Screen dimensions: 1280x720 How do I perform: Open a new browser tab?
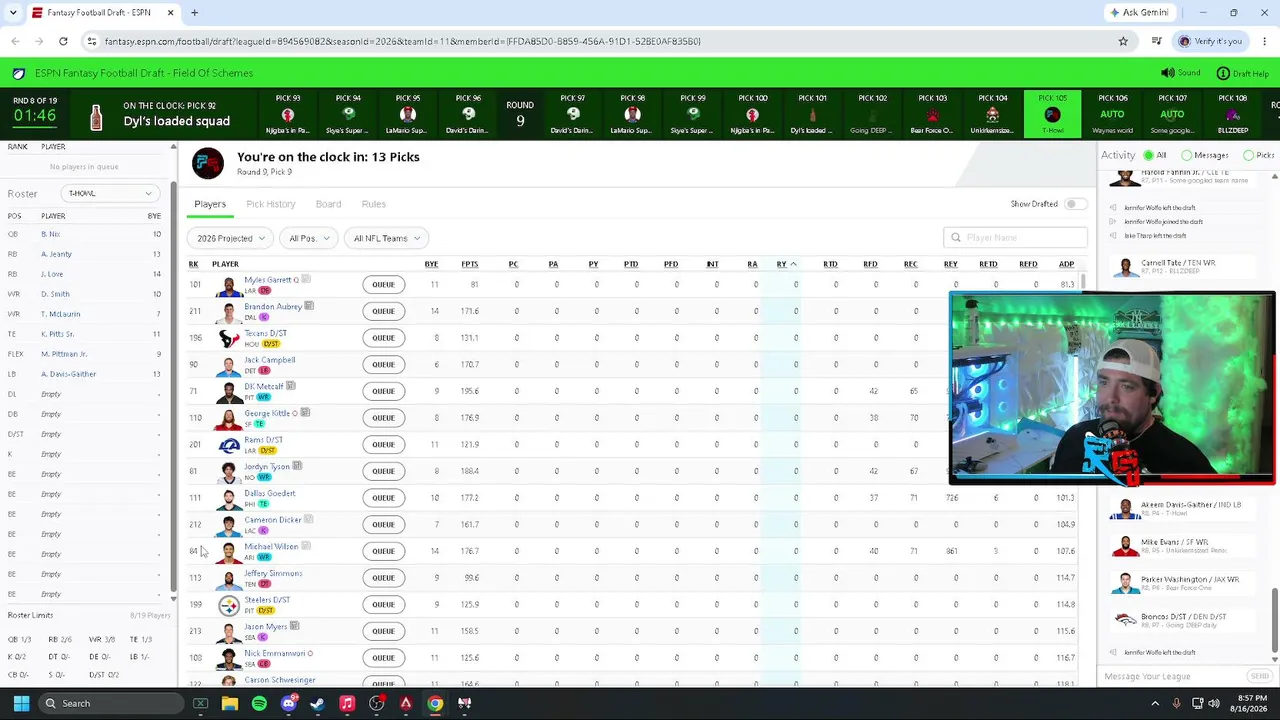pos(194,13)
